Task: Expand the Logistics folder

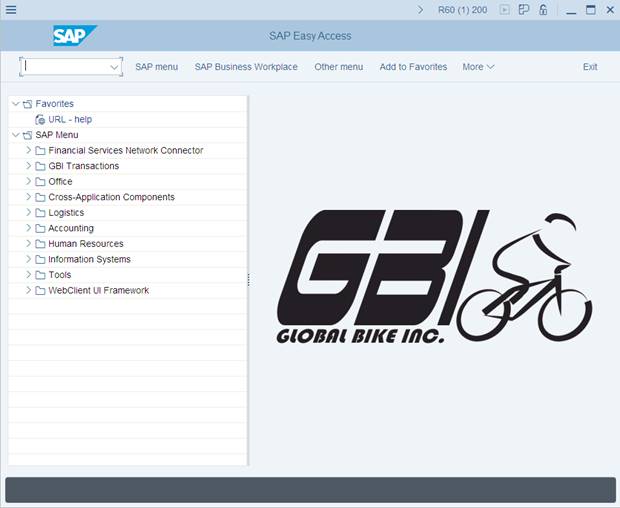Action: pos(28,212)
